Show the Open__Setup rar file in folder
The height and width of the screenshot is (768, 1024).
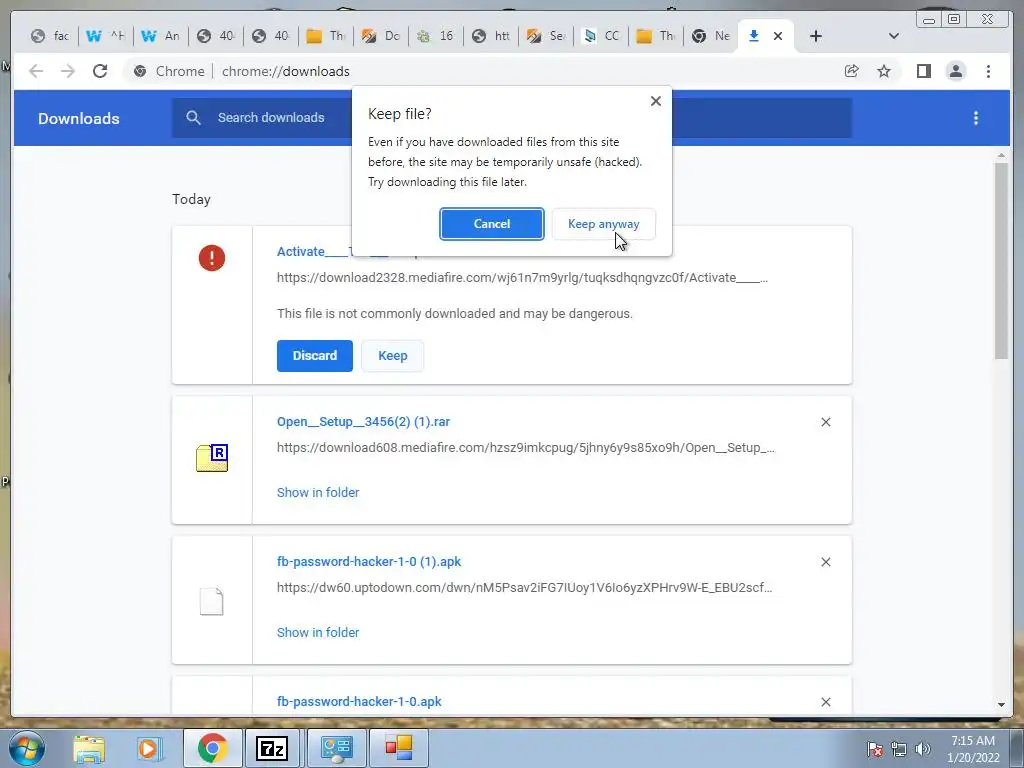318,492
